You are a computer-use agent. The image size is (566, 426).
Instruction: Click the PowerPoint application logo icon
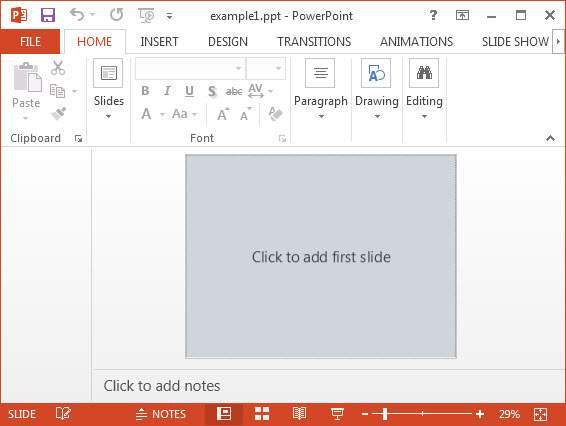[x=19, y=15]
